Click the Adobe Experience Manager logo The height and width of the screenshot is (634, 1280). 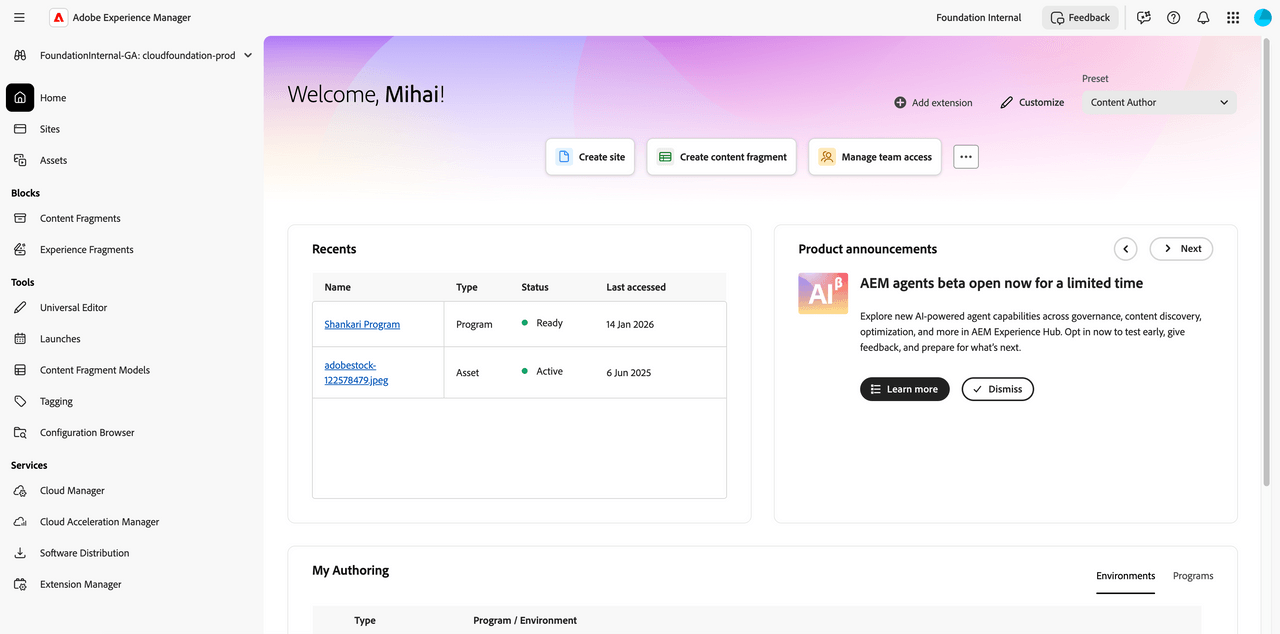pos(59,17)
